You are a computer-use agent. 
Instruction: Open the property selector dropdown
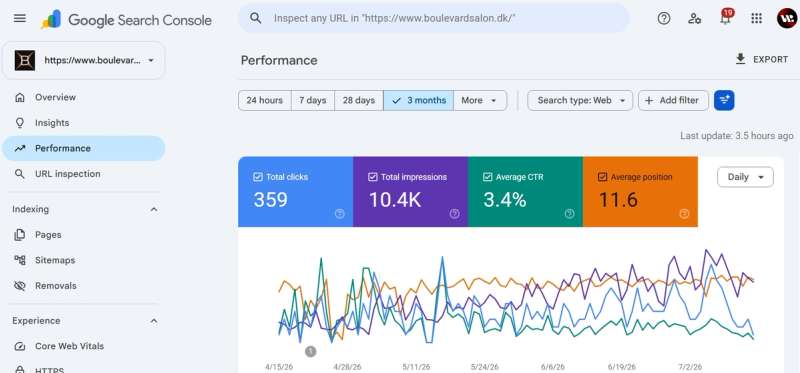pyautogui.click(x=84, y=60)
